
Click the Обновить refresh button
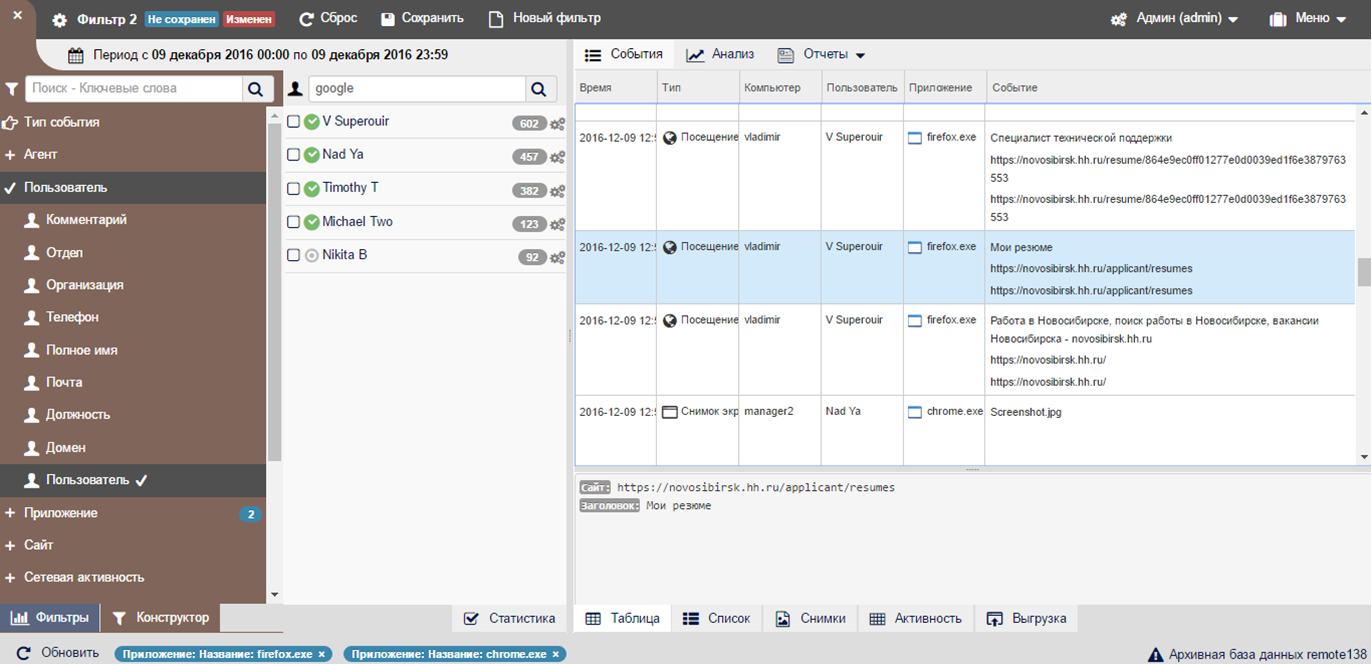[58, 653]
